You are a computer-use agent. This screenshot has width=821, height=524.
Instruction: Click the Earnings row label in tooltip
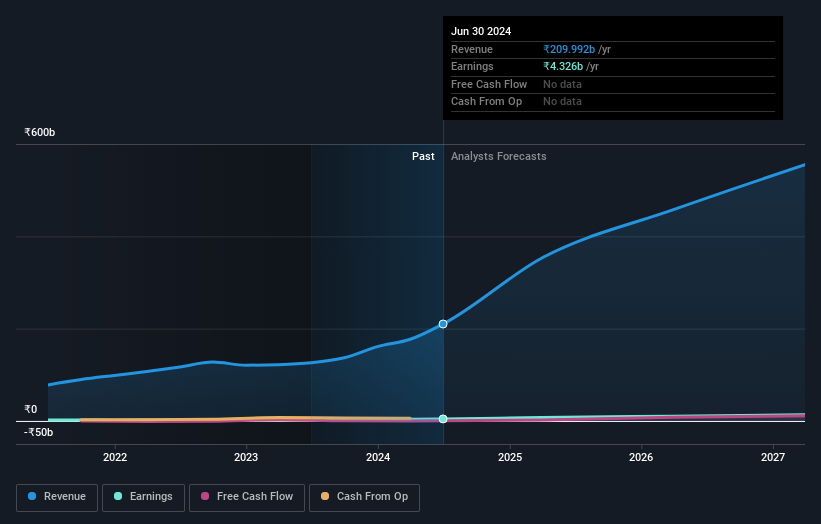pos(472,66)
